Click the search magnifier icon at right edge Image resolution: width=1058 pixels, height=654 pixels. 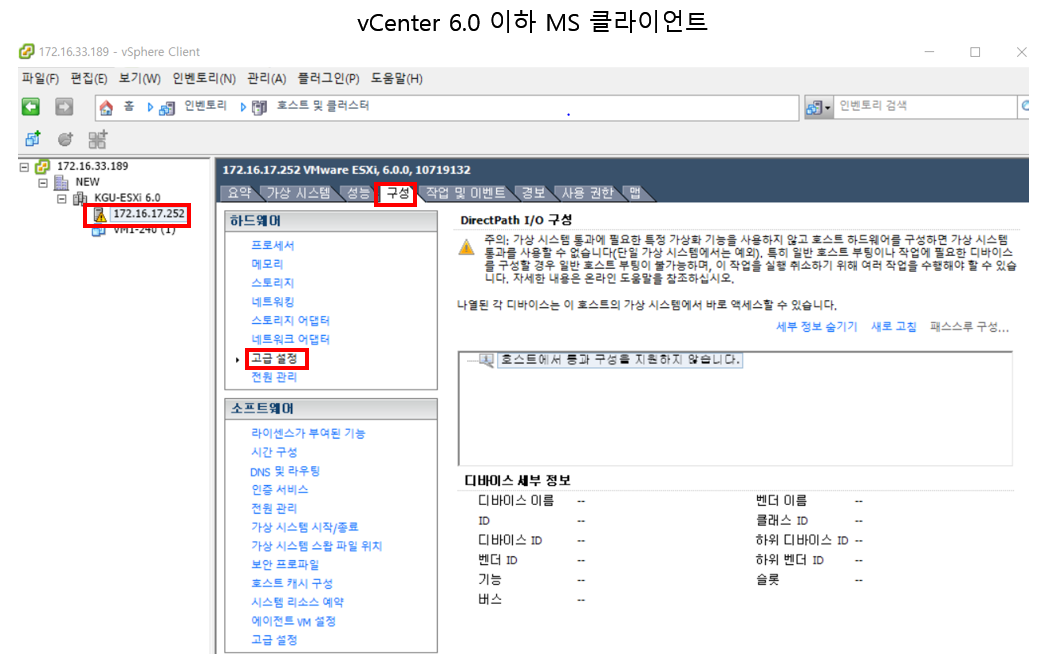(1025, 106)
